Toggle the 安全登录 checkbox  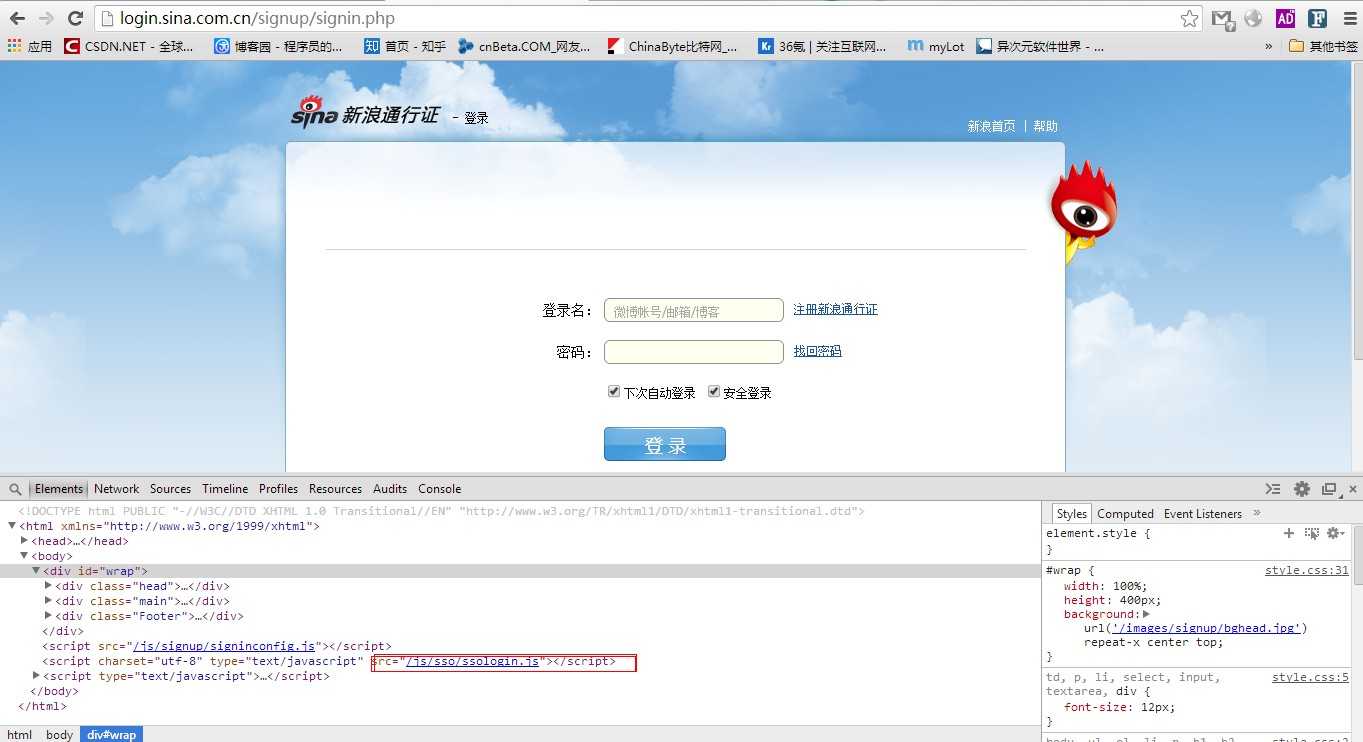click(714, 391)
